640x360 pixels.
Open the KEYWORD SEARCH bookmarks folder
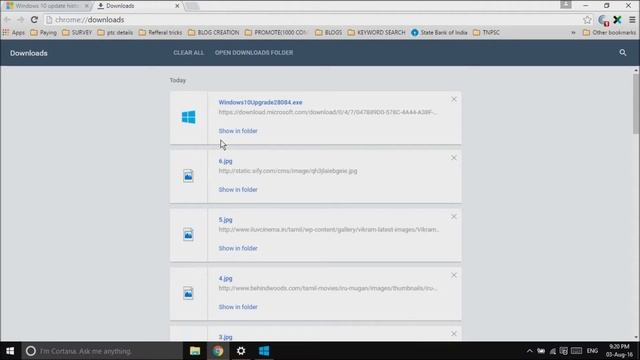pyautogui.click(x=376, y=32)
